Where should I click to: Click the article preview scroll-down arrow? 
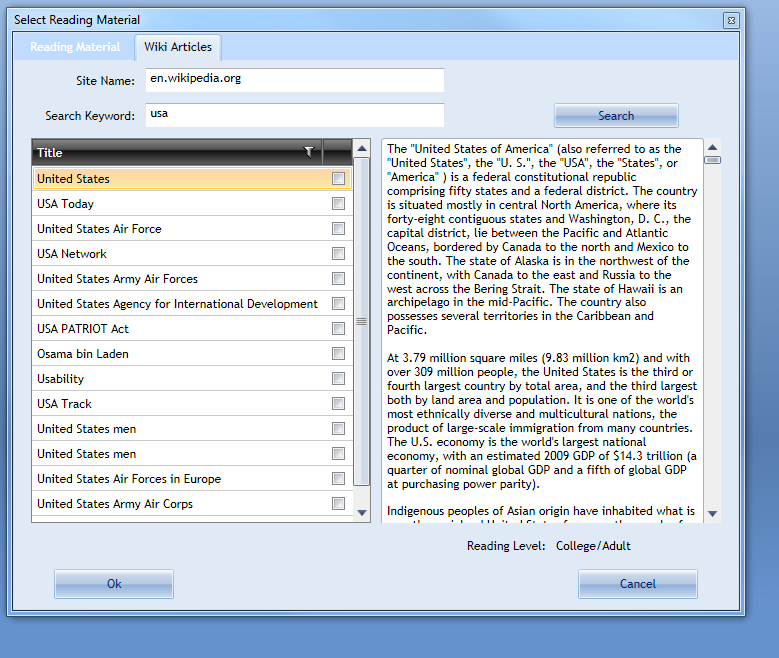(x=712, y=513)
